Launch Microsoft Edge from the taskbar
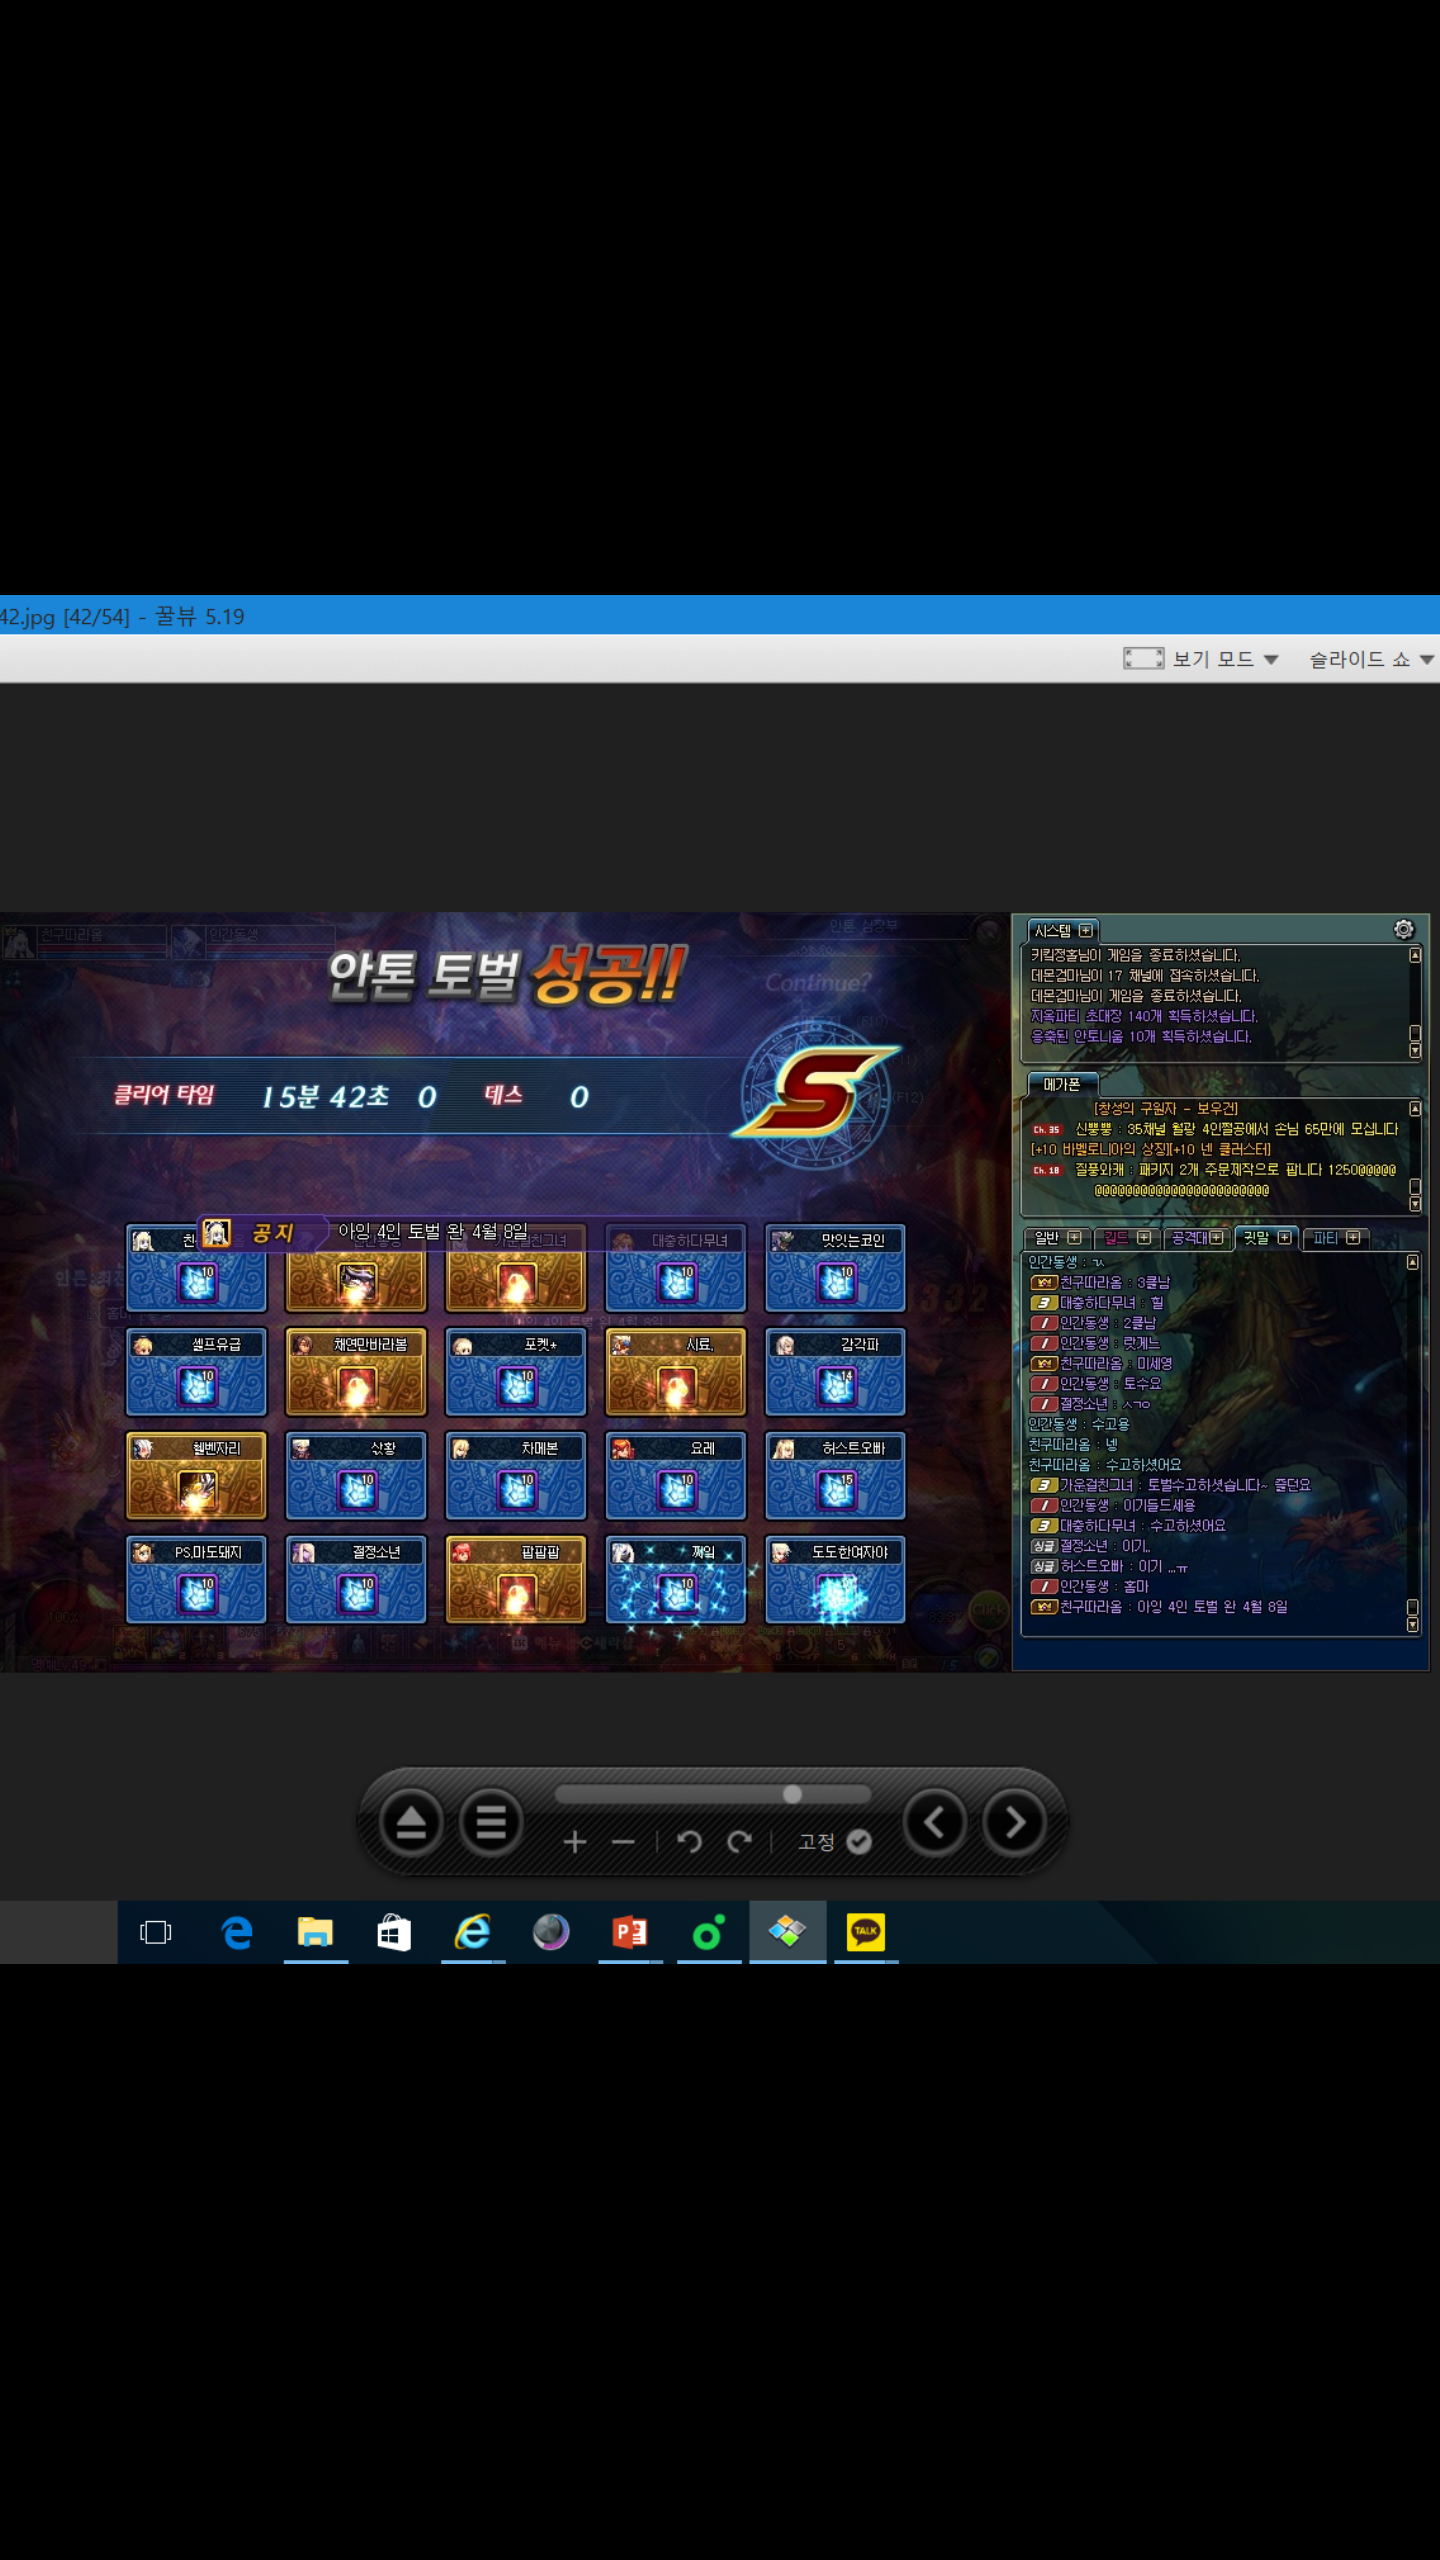 [x=236, y=1932]
